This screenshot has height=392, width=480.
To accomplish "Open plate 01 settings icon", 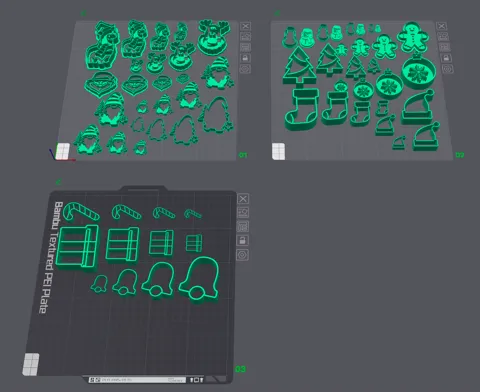I will coord(245,69).
